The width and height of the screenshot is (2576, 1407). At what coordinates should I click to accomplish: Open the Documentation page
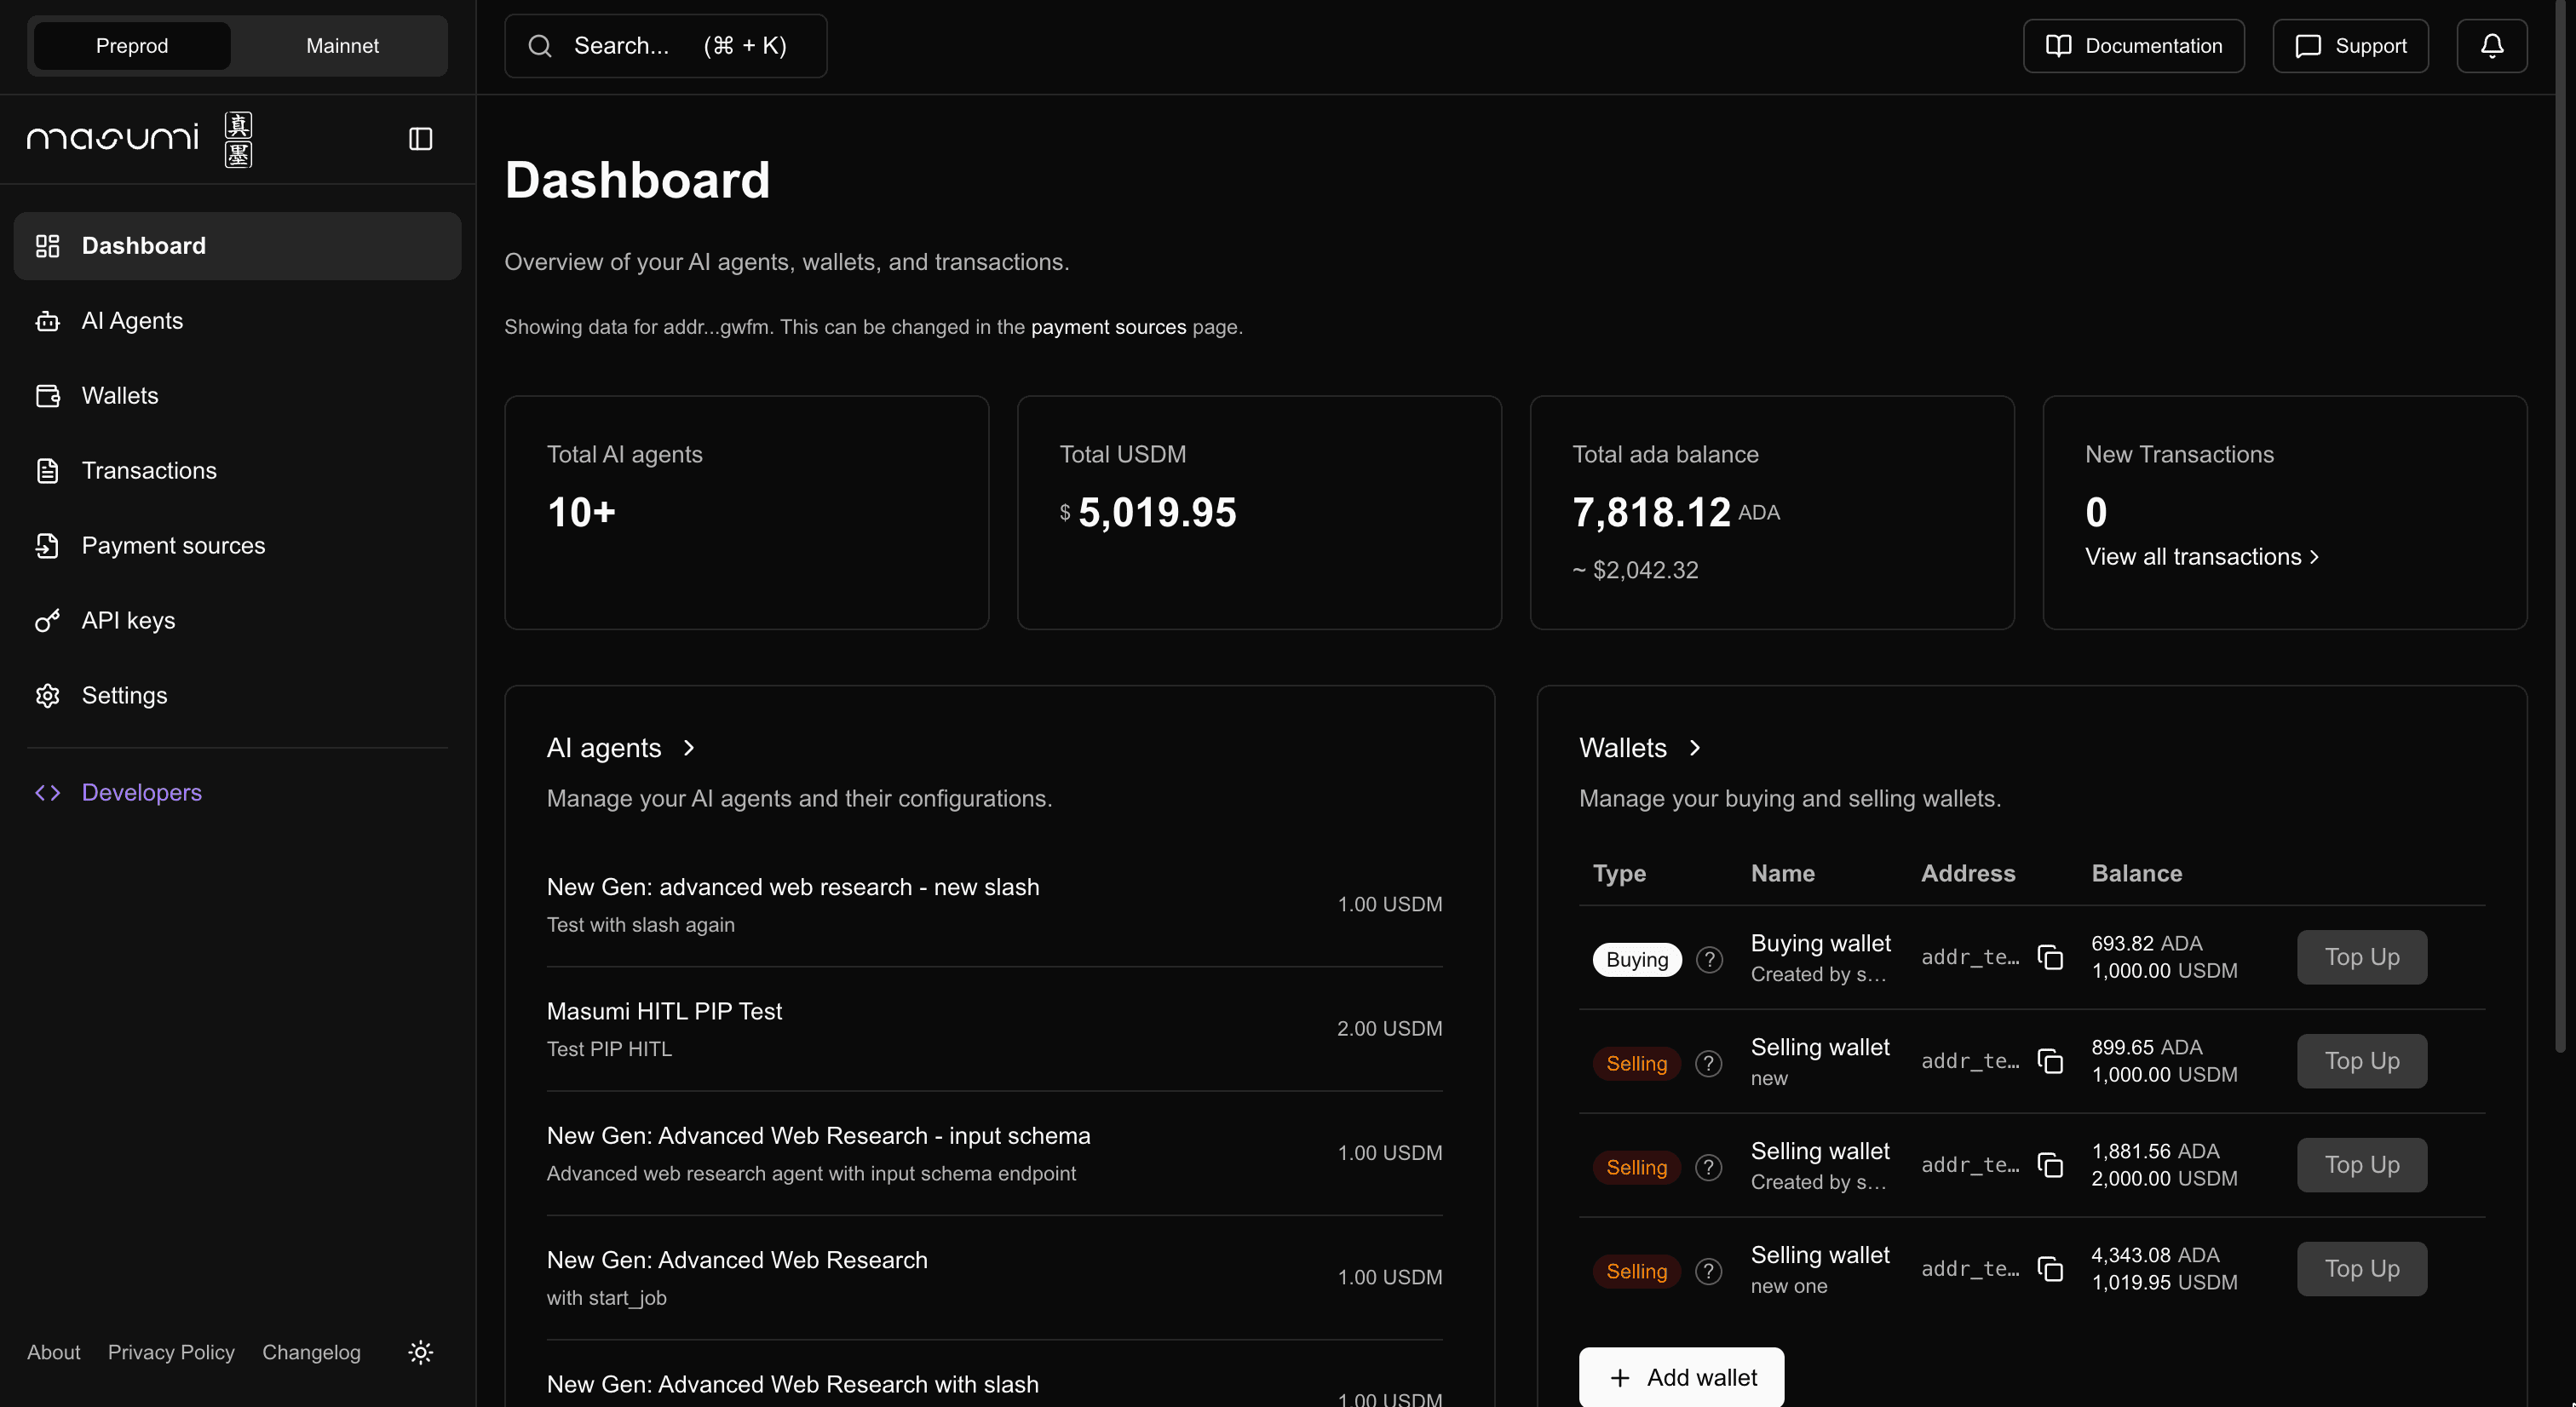tap(2133, 46)
